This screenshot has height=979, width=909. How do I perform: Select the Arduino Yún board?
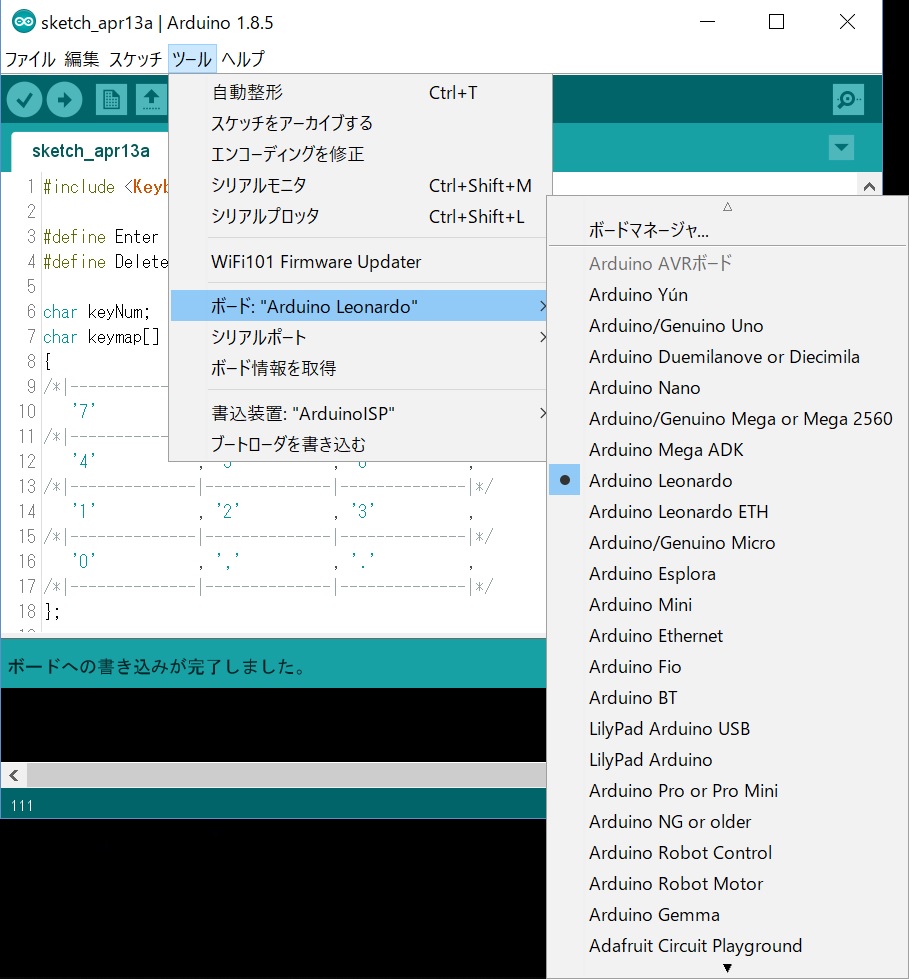(x=727, y=295)
